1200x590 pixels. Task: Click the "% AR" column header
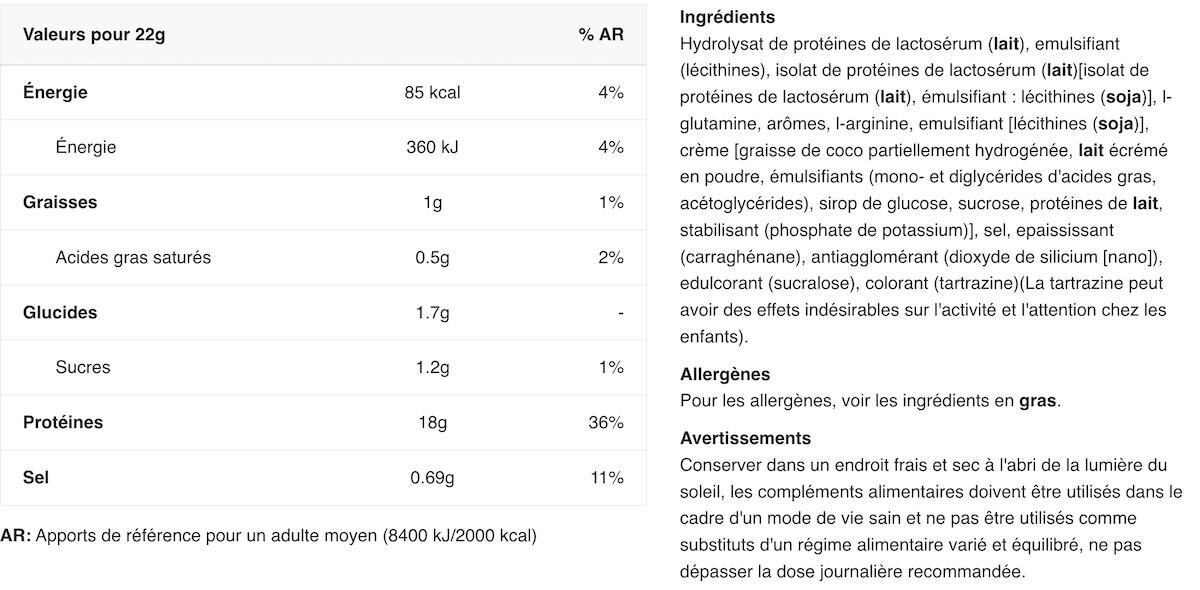tap(600, 35)
